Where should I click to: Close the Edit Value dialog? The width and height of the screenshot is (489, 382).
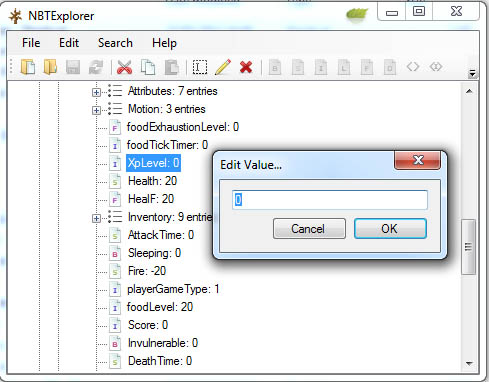pos(418,160)
